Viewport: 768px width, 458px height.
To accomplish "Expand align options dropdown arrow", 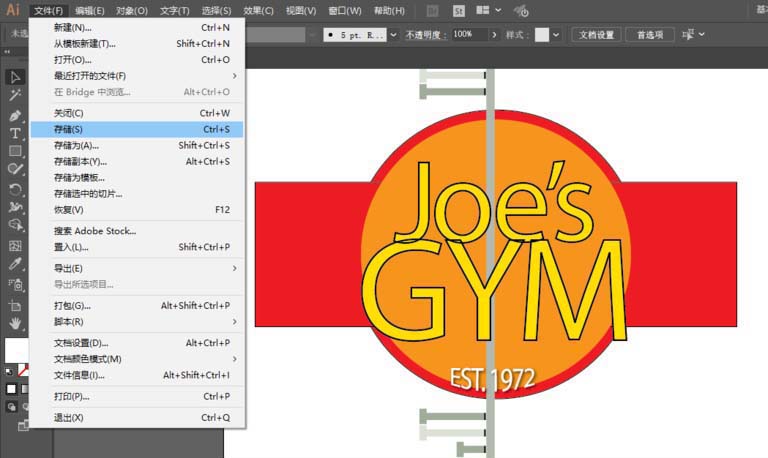I will [x=701, y=34].
